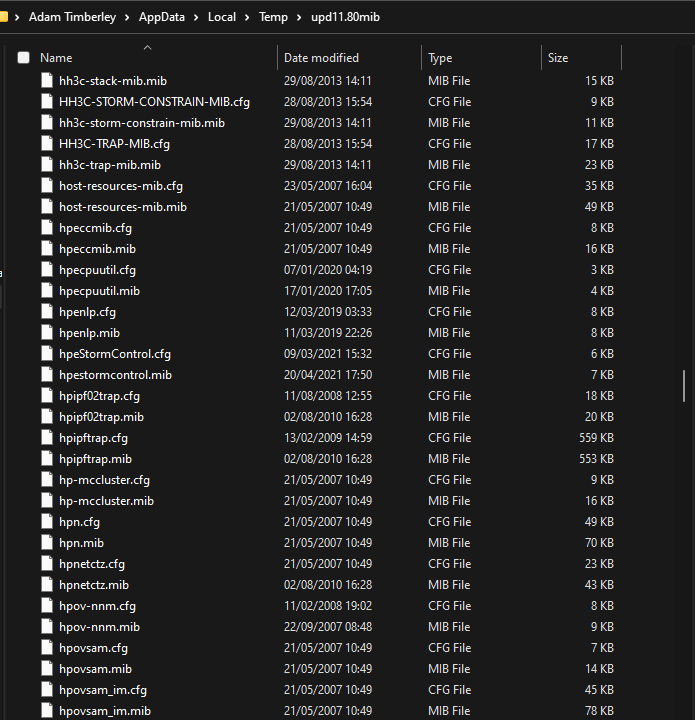Click date 12/03/2019 03:33 of hpenlp.cfg
This screenshot has height=720, width=695.
(328, 312)
